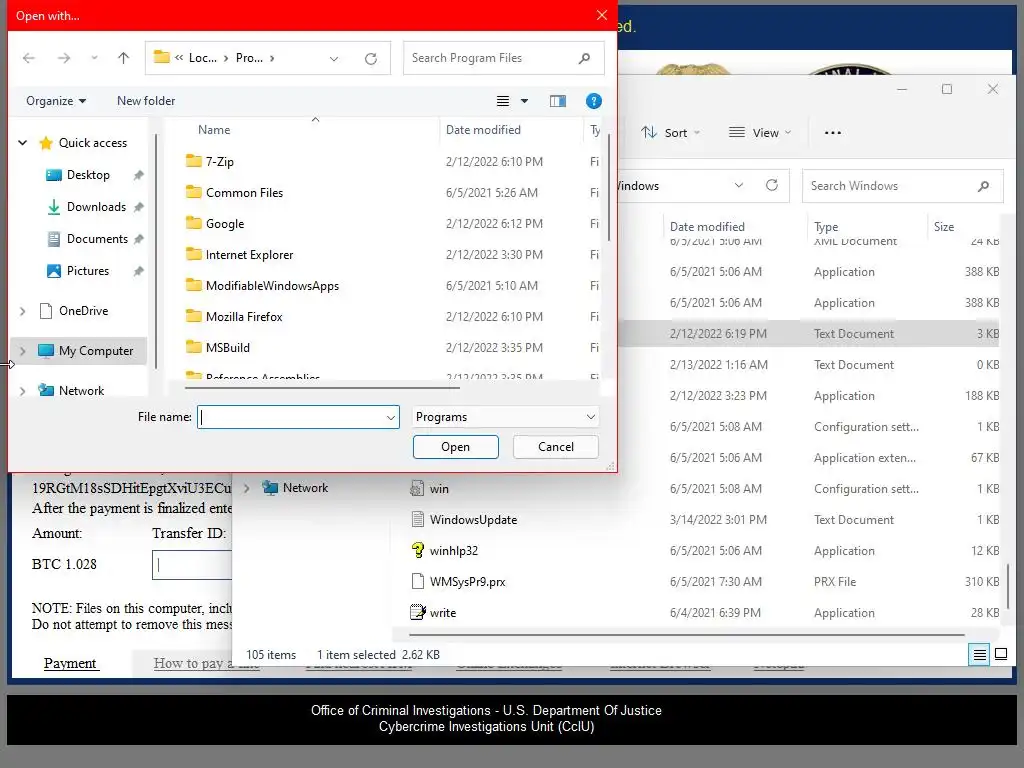Click the dialog horizontal scrollbar
The height and width of the screenshot is (768, 1024).
click(322, 387)
